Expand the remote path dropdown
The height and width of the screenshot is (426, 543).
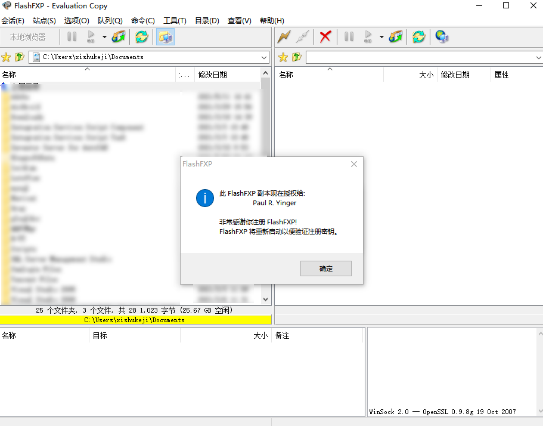click(538, 57)
